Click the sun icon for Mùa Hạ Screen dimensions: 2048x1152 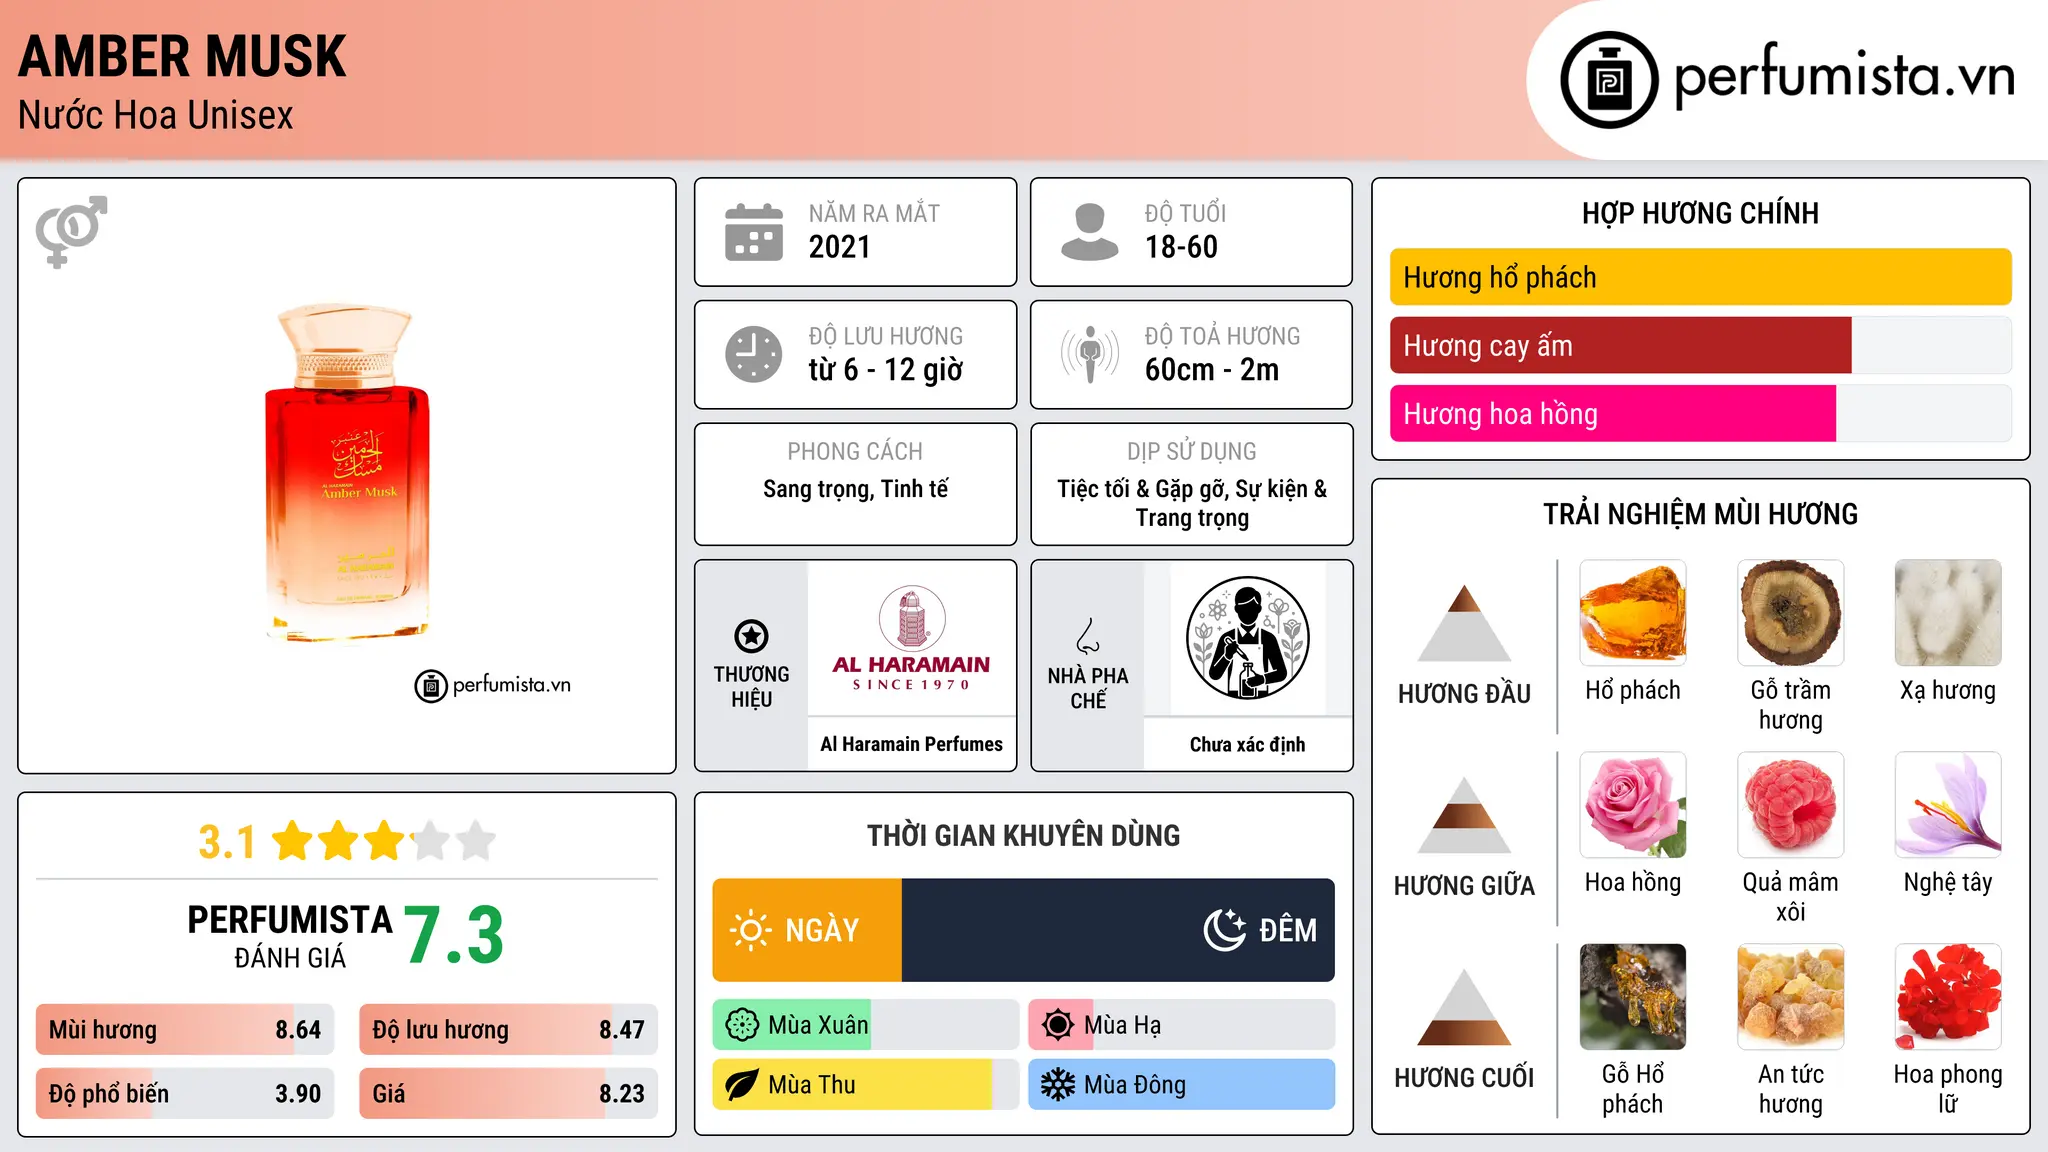(1057, 1025)
